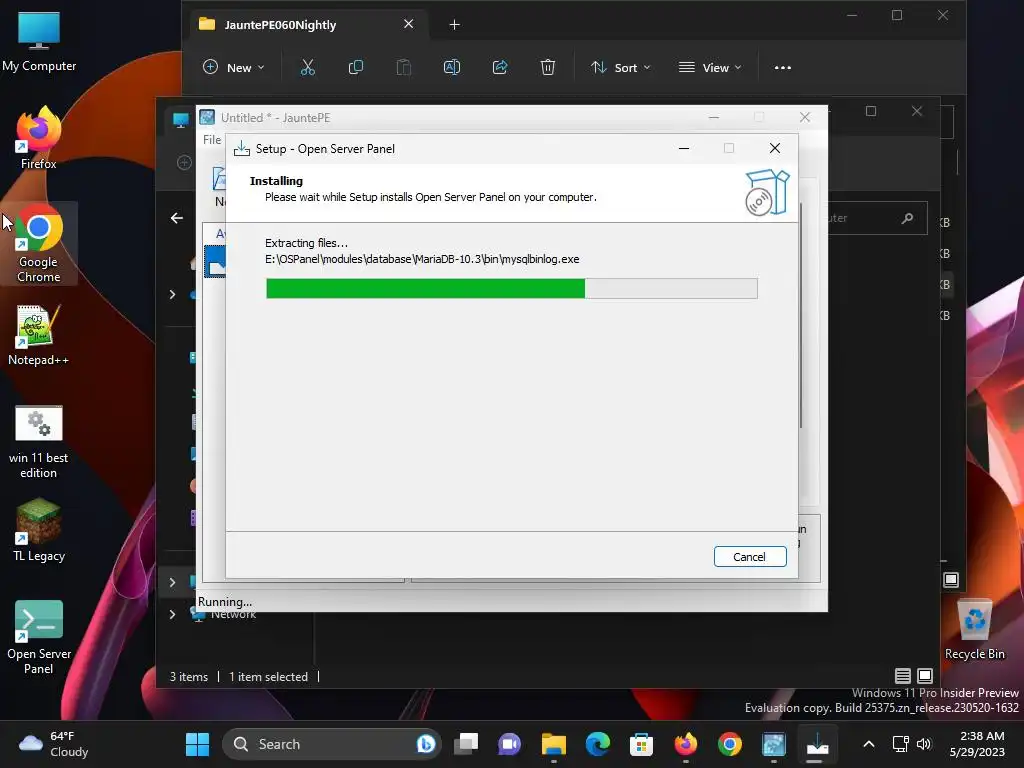This screenshot has height=768, width=1024.
Task: Switch to large thumbnails view icon
Action: pos(925,676)
